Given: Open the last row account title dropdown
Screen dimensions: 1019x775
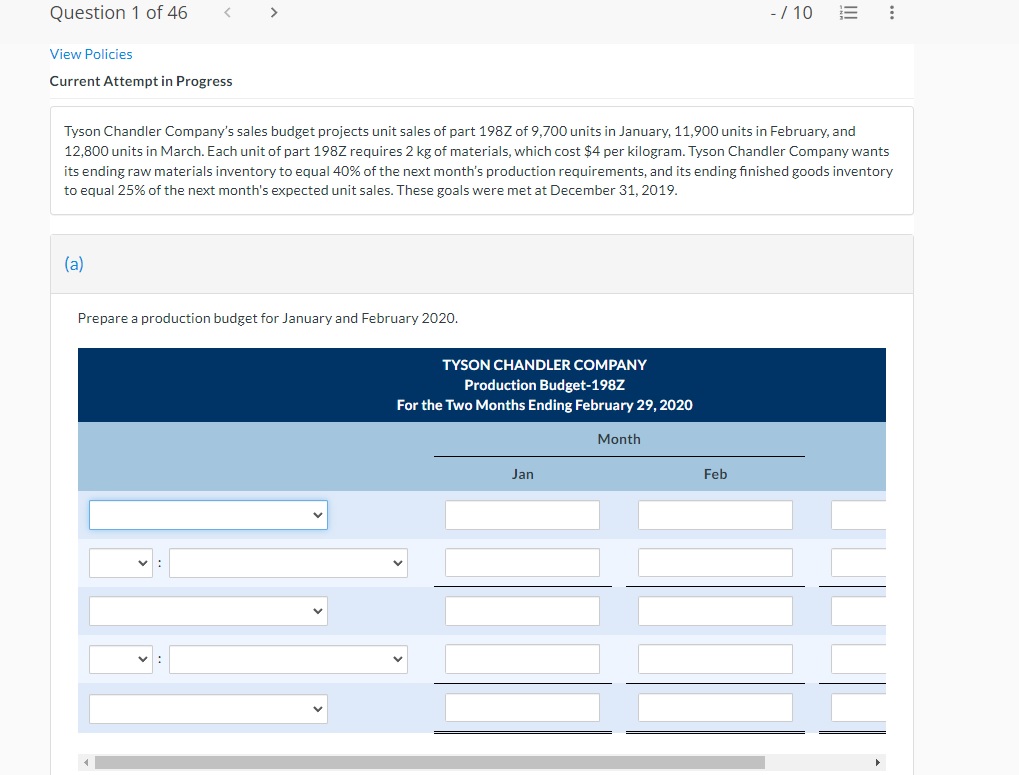Looking at the screenshot, I should pos(207,708).
